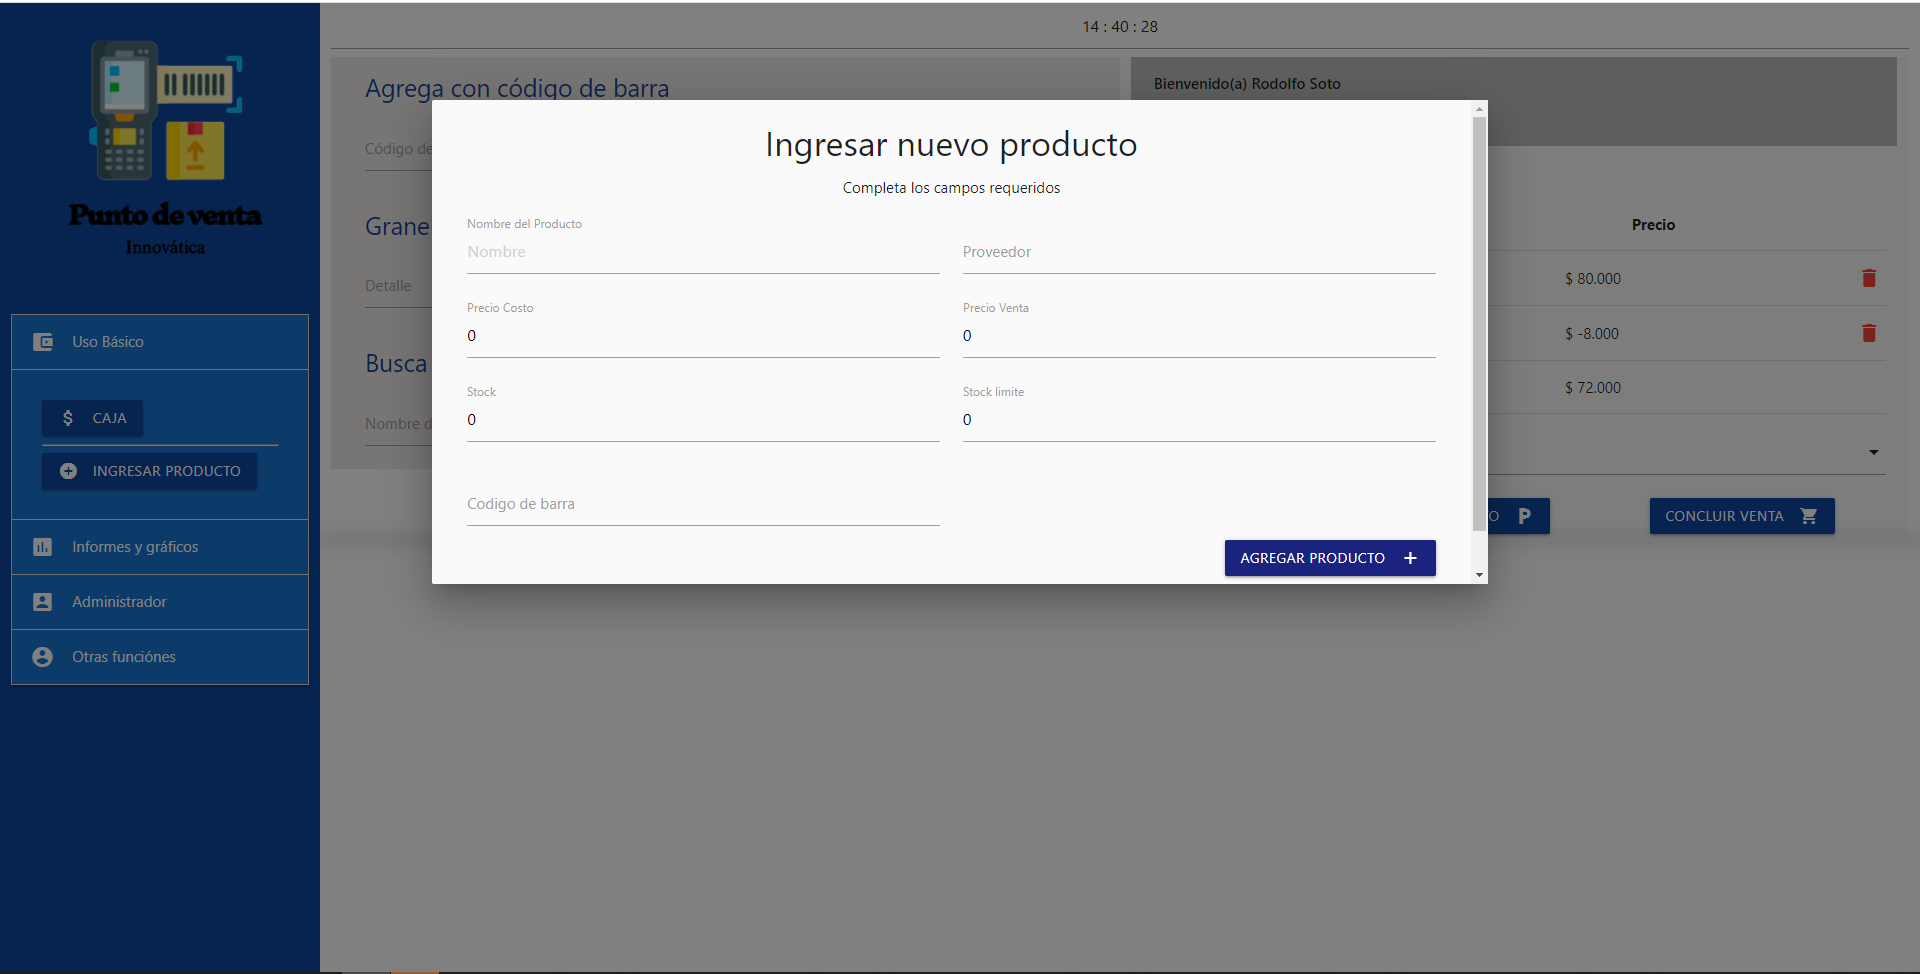The image size is (1920, 974).
Task: Click the dollar sign icon on CAJA
Action: pyautogui.click(x=68, y=418)
